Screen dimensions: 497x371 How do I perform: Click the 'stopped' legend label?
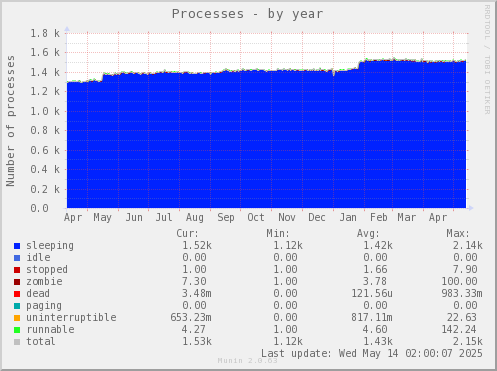tap(47, 270)
